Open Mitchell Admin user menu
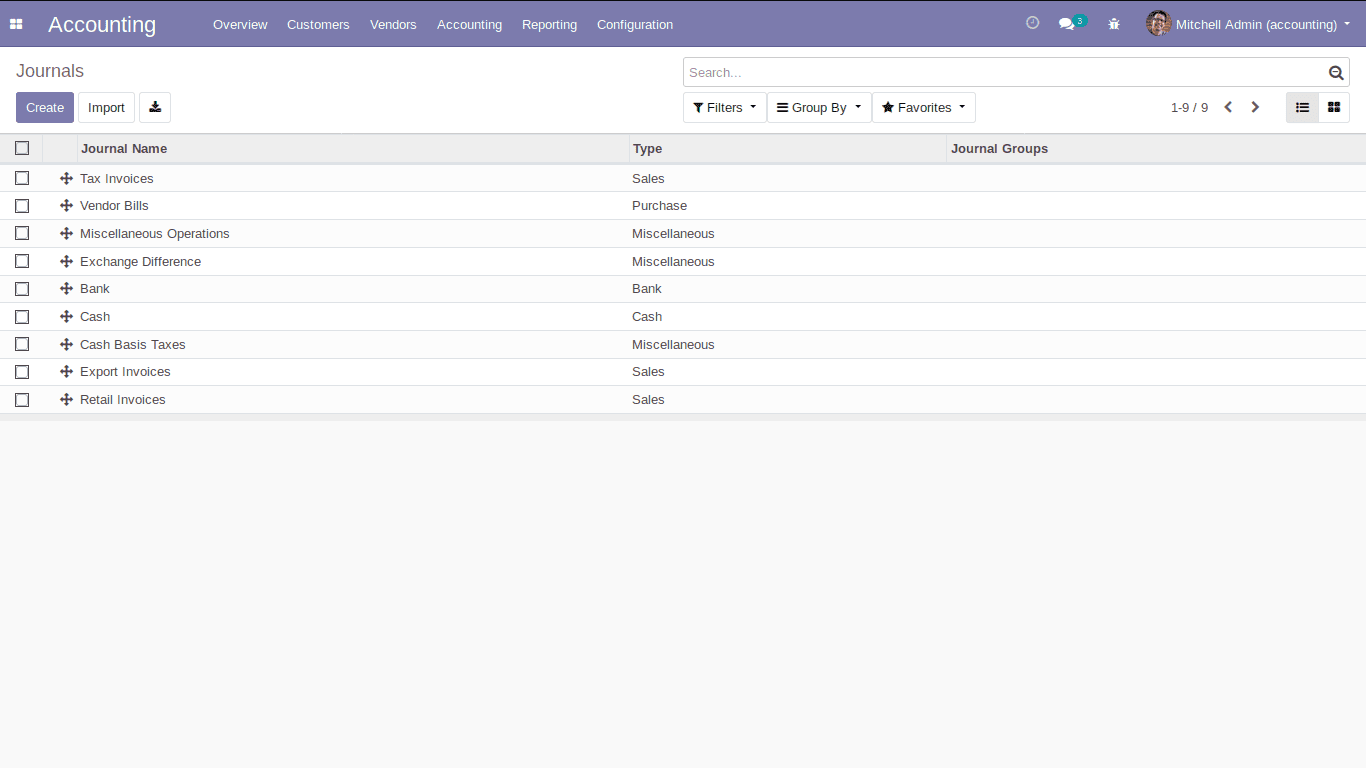This screenshot has width=1366, height=768. point(1249,24)
